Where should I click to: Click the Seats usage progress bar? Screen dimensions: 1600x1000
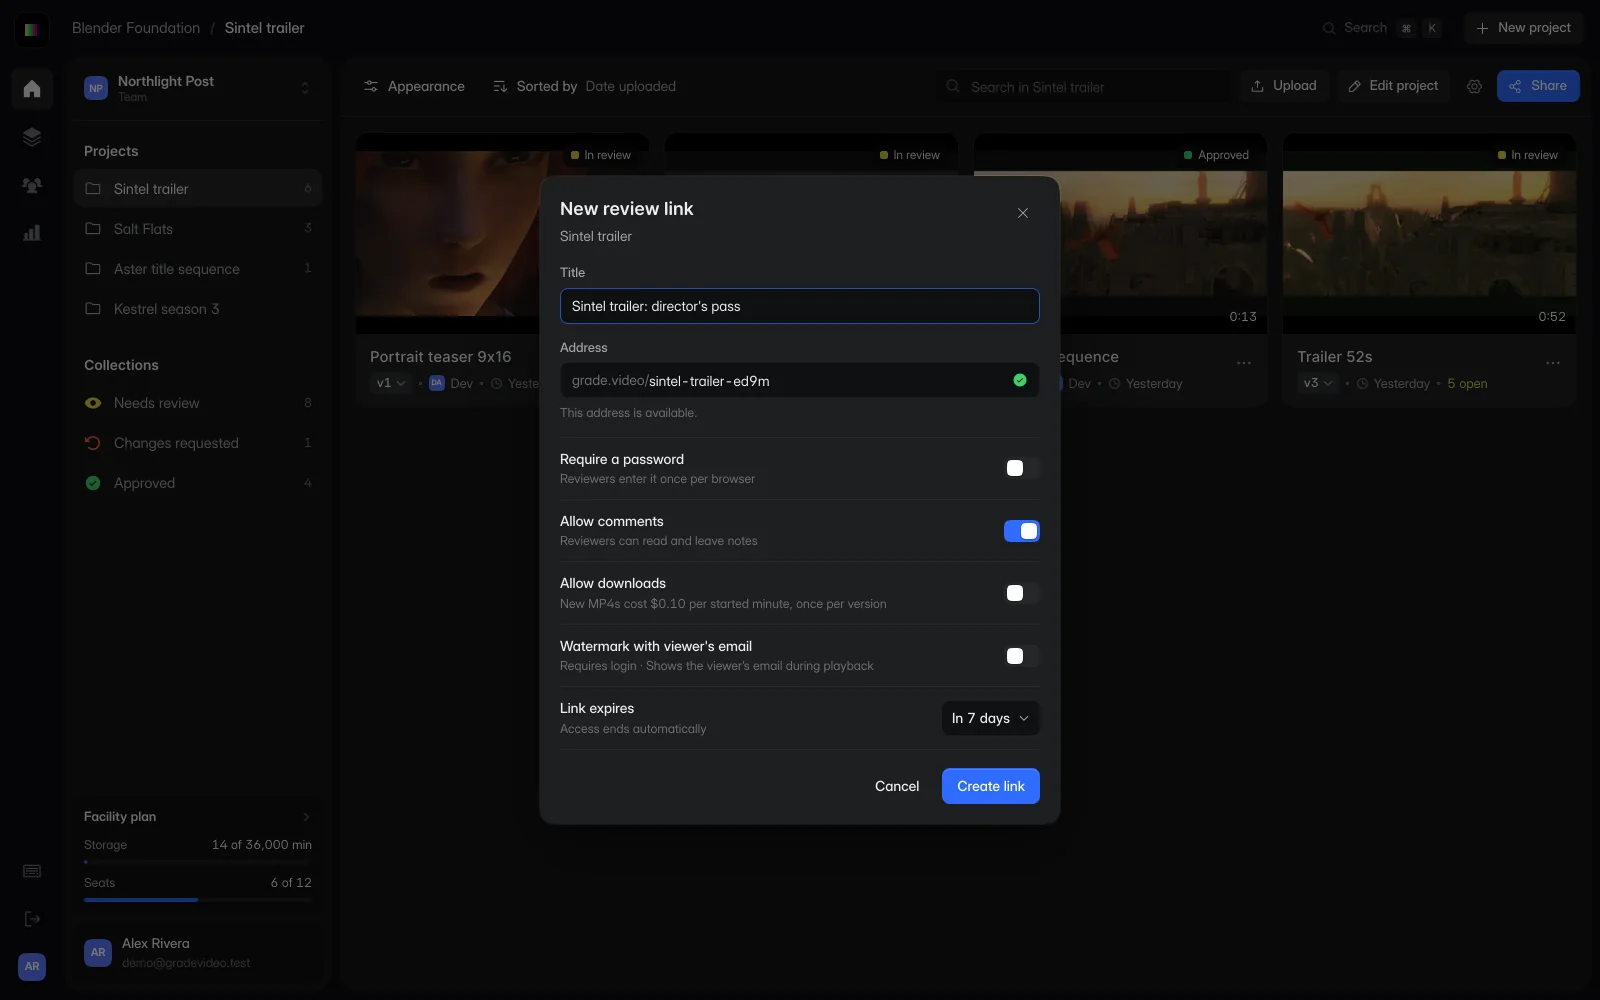pyautogui.click(x=198, y=900)
